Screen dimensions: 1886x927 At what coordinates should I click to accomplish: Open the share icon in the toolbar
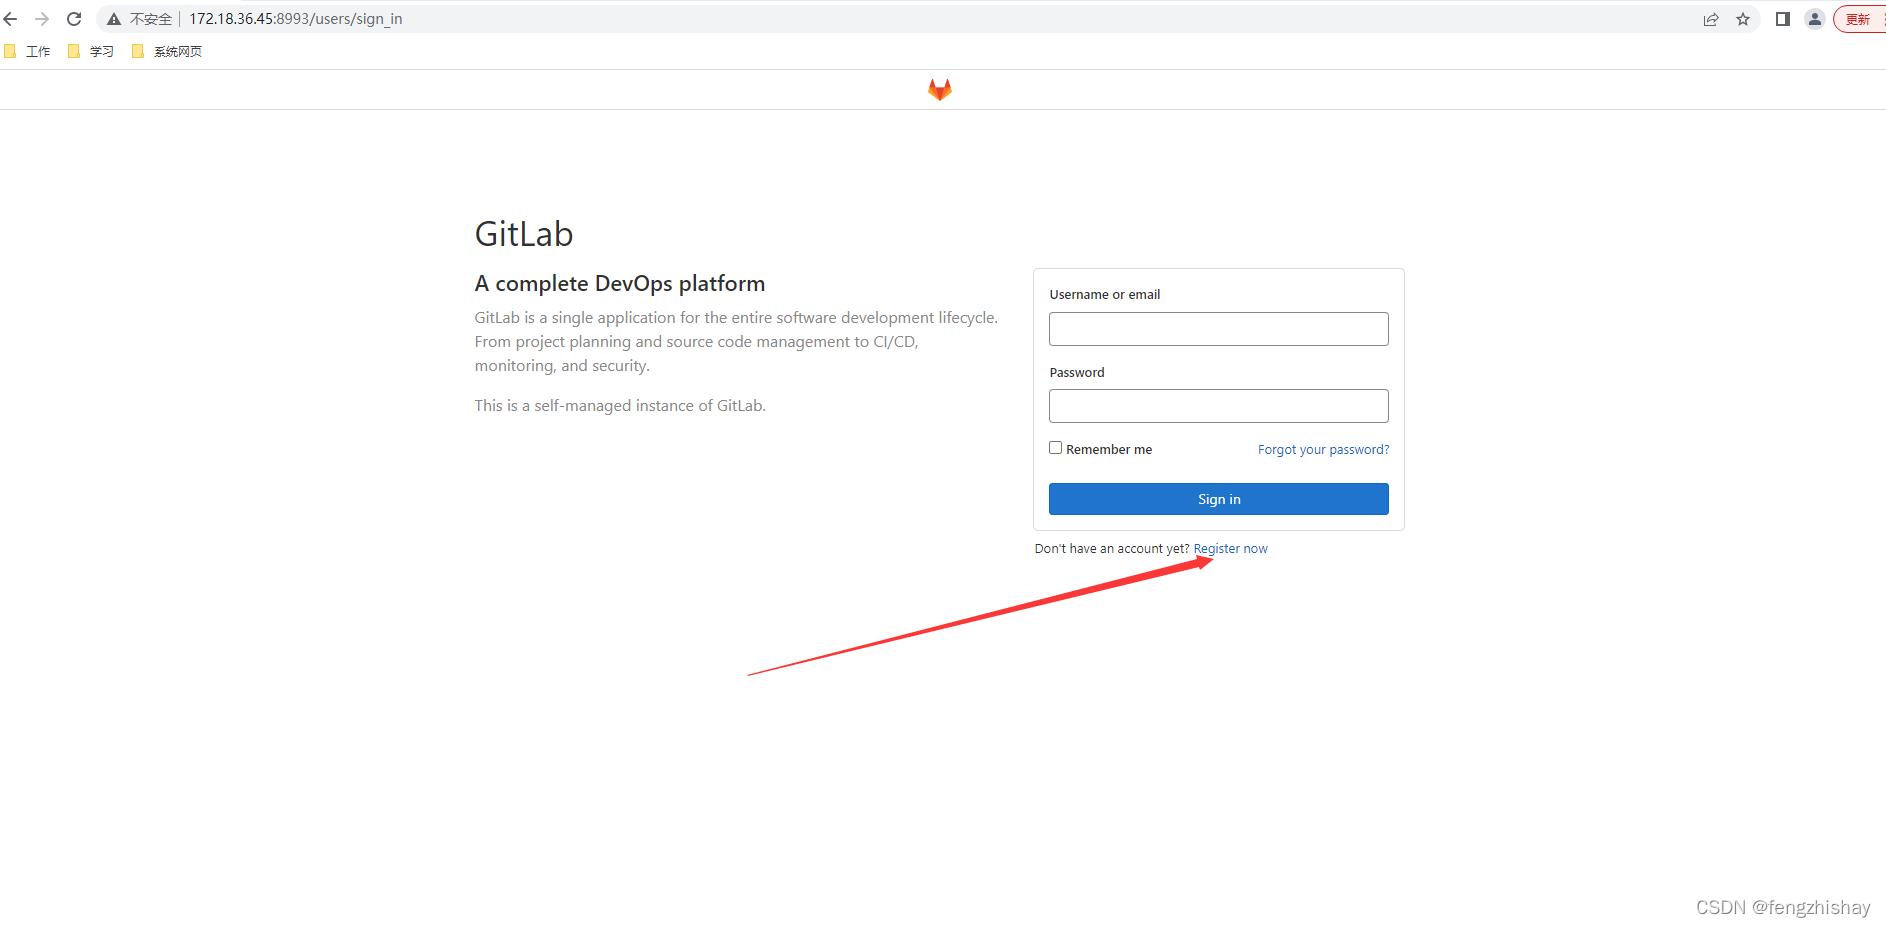click(x=1712, y=18)
